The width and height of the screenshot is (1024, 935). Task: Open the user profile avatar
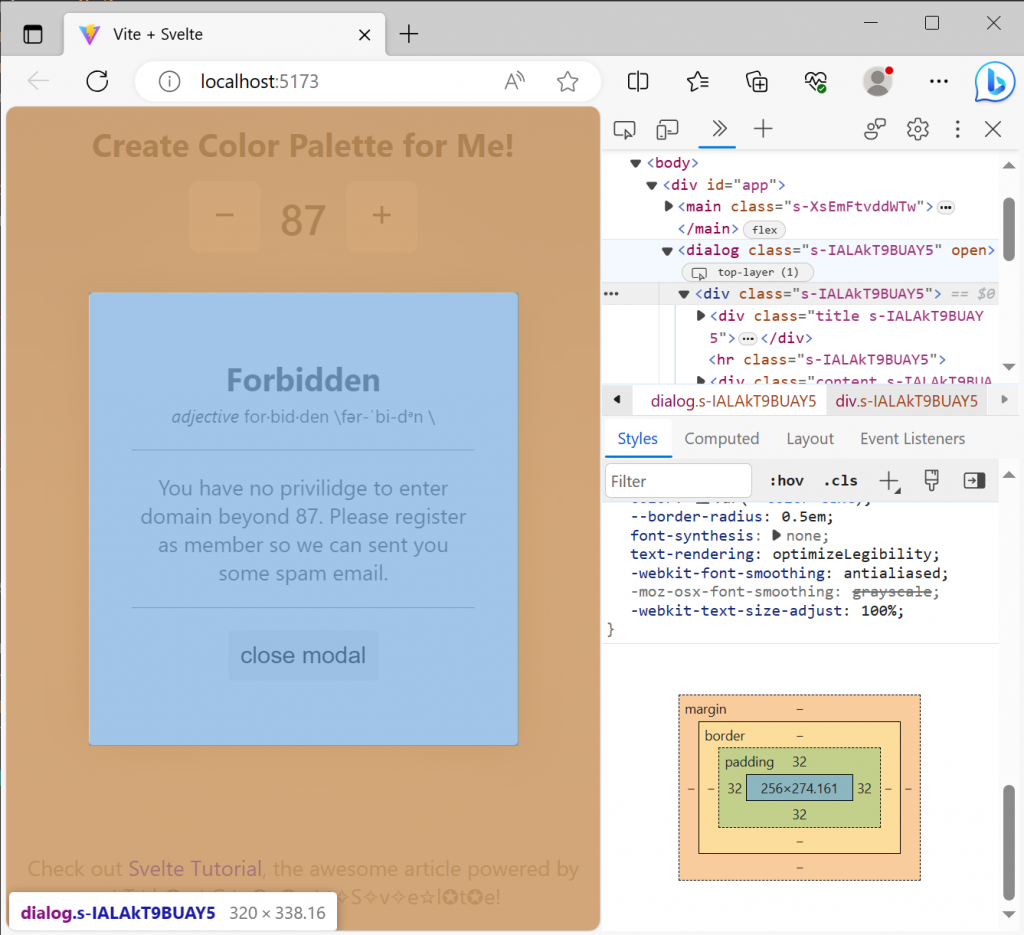point(878,82)
